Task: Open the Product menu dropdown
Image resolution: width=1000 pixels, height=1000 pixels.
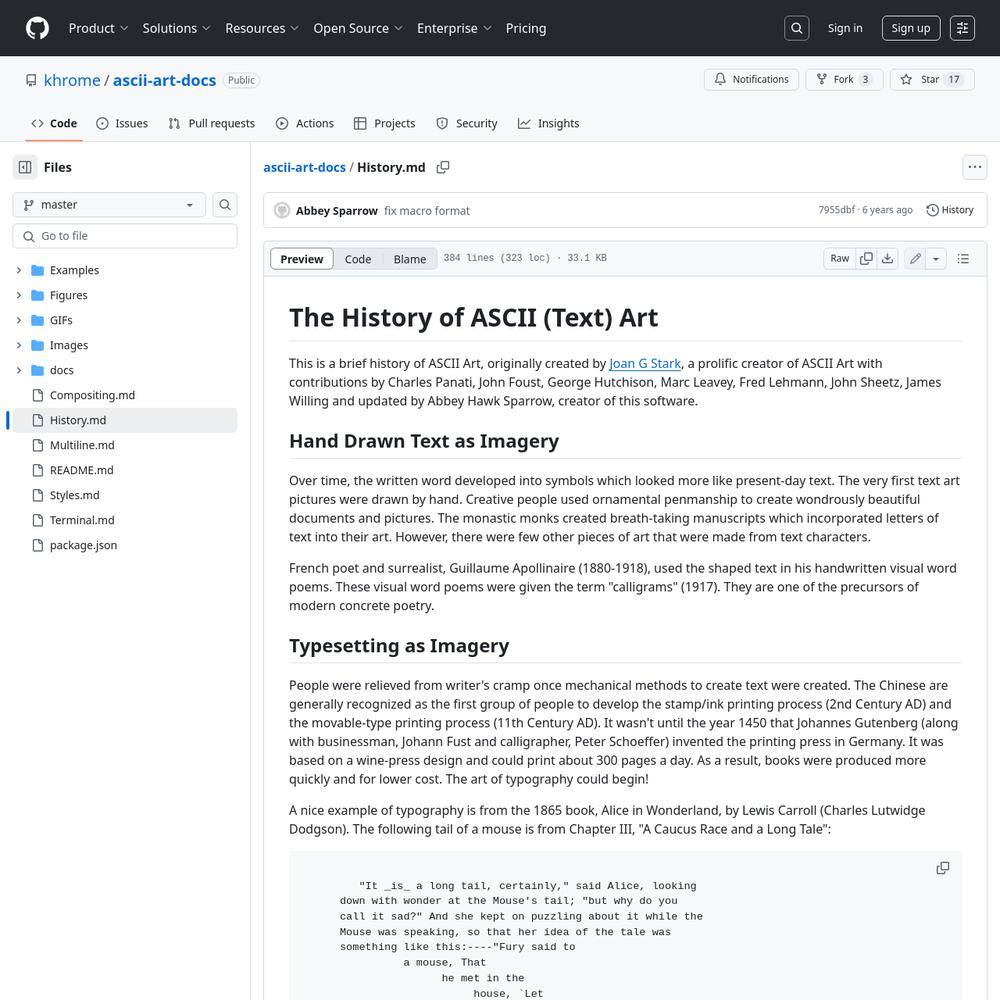Action: pyautogui.click(x=99, y=28)
